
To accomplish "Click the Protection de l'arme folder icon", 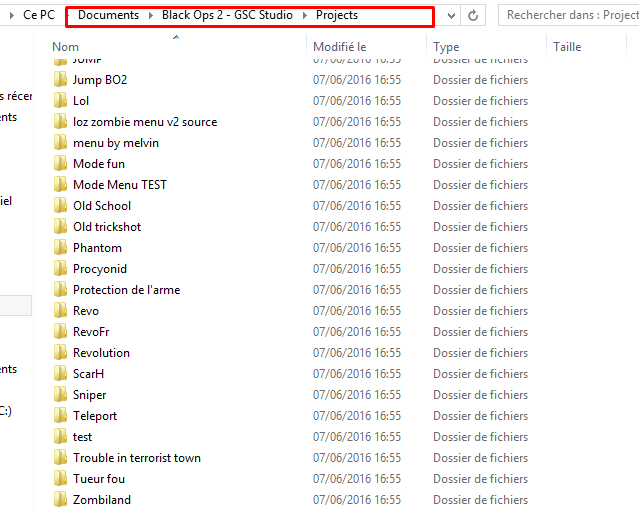I will [x=60, y=289].
